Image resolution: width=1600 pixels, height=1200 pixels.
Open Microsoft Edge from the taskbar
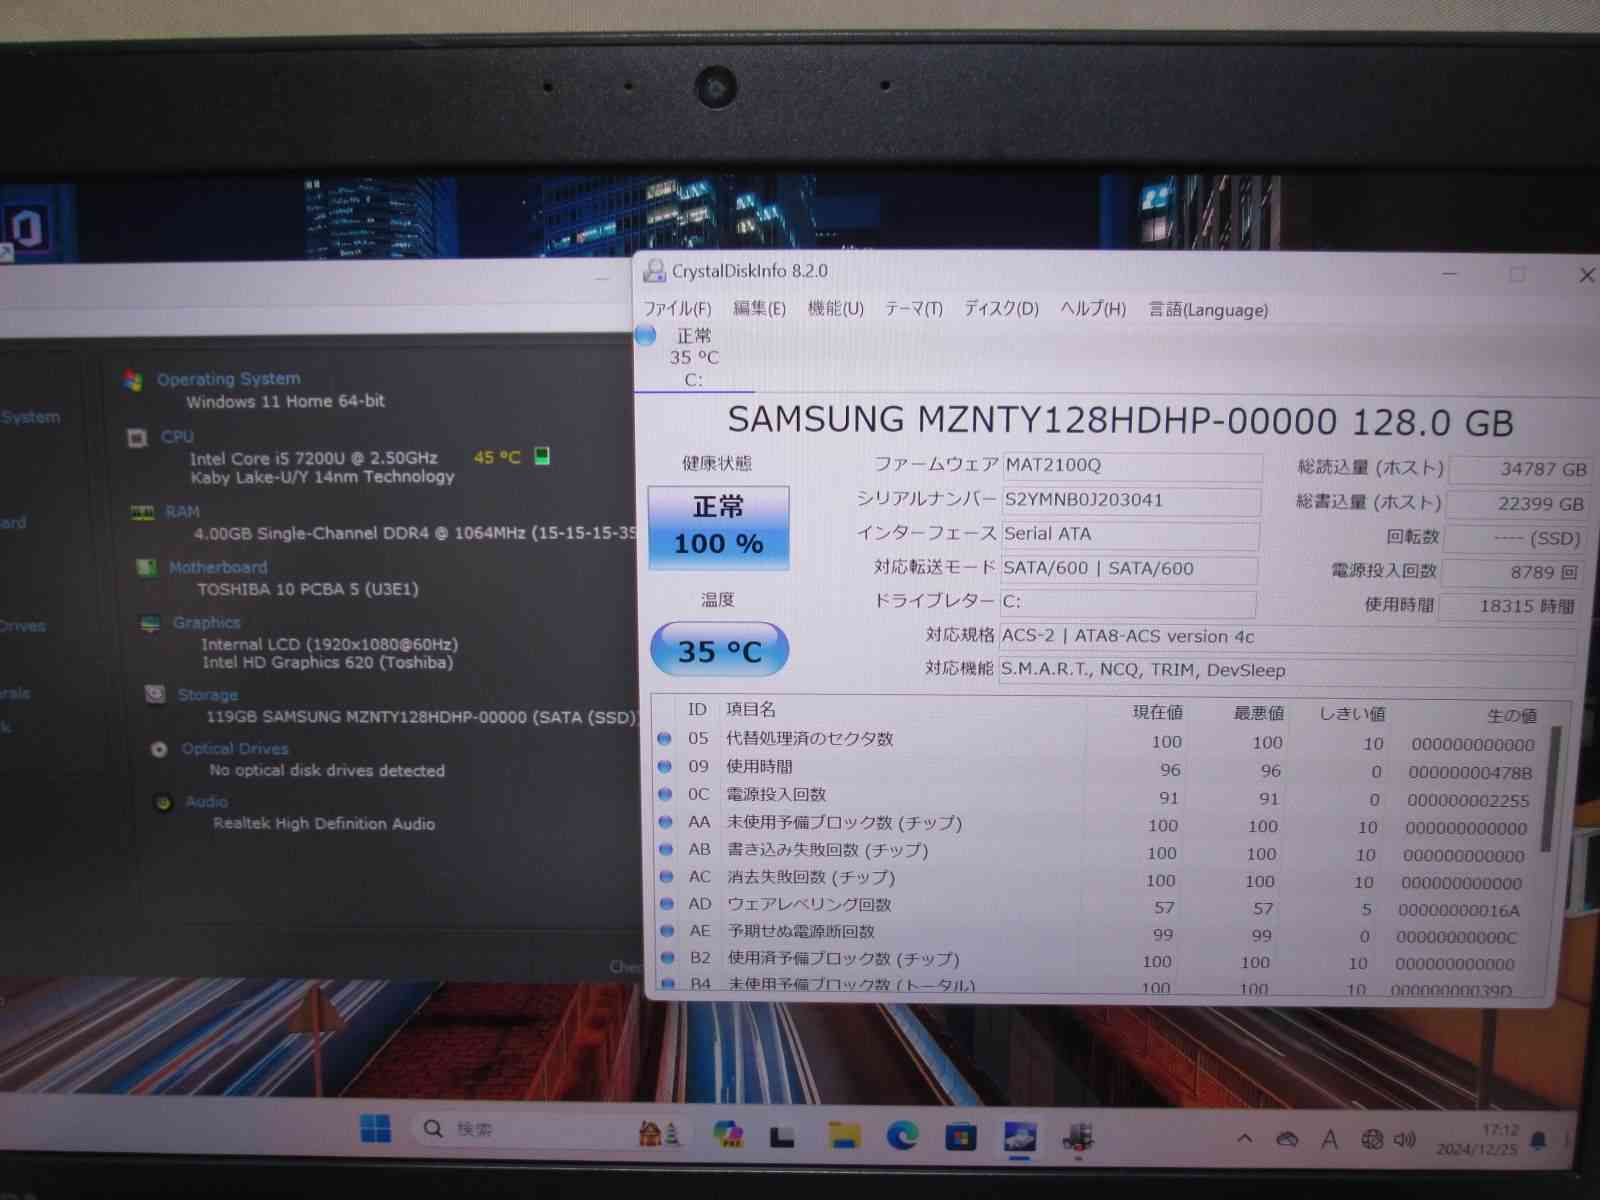coord(902,1136)
